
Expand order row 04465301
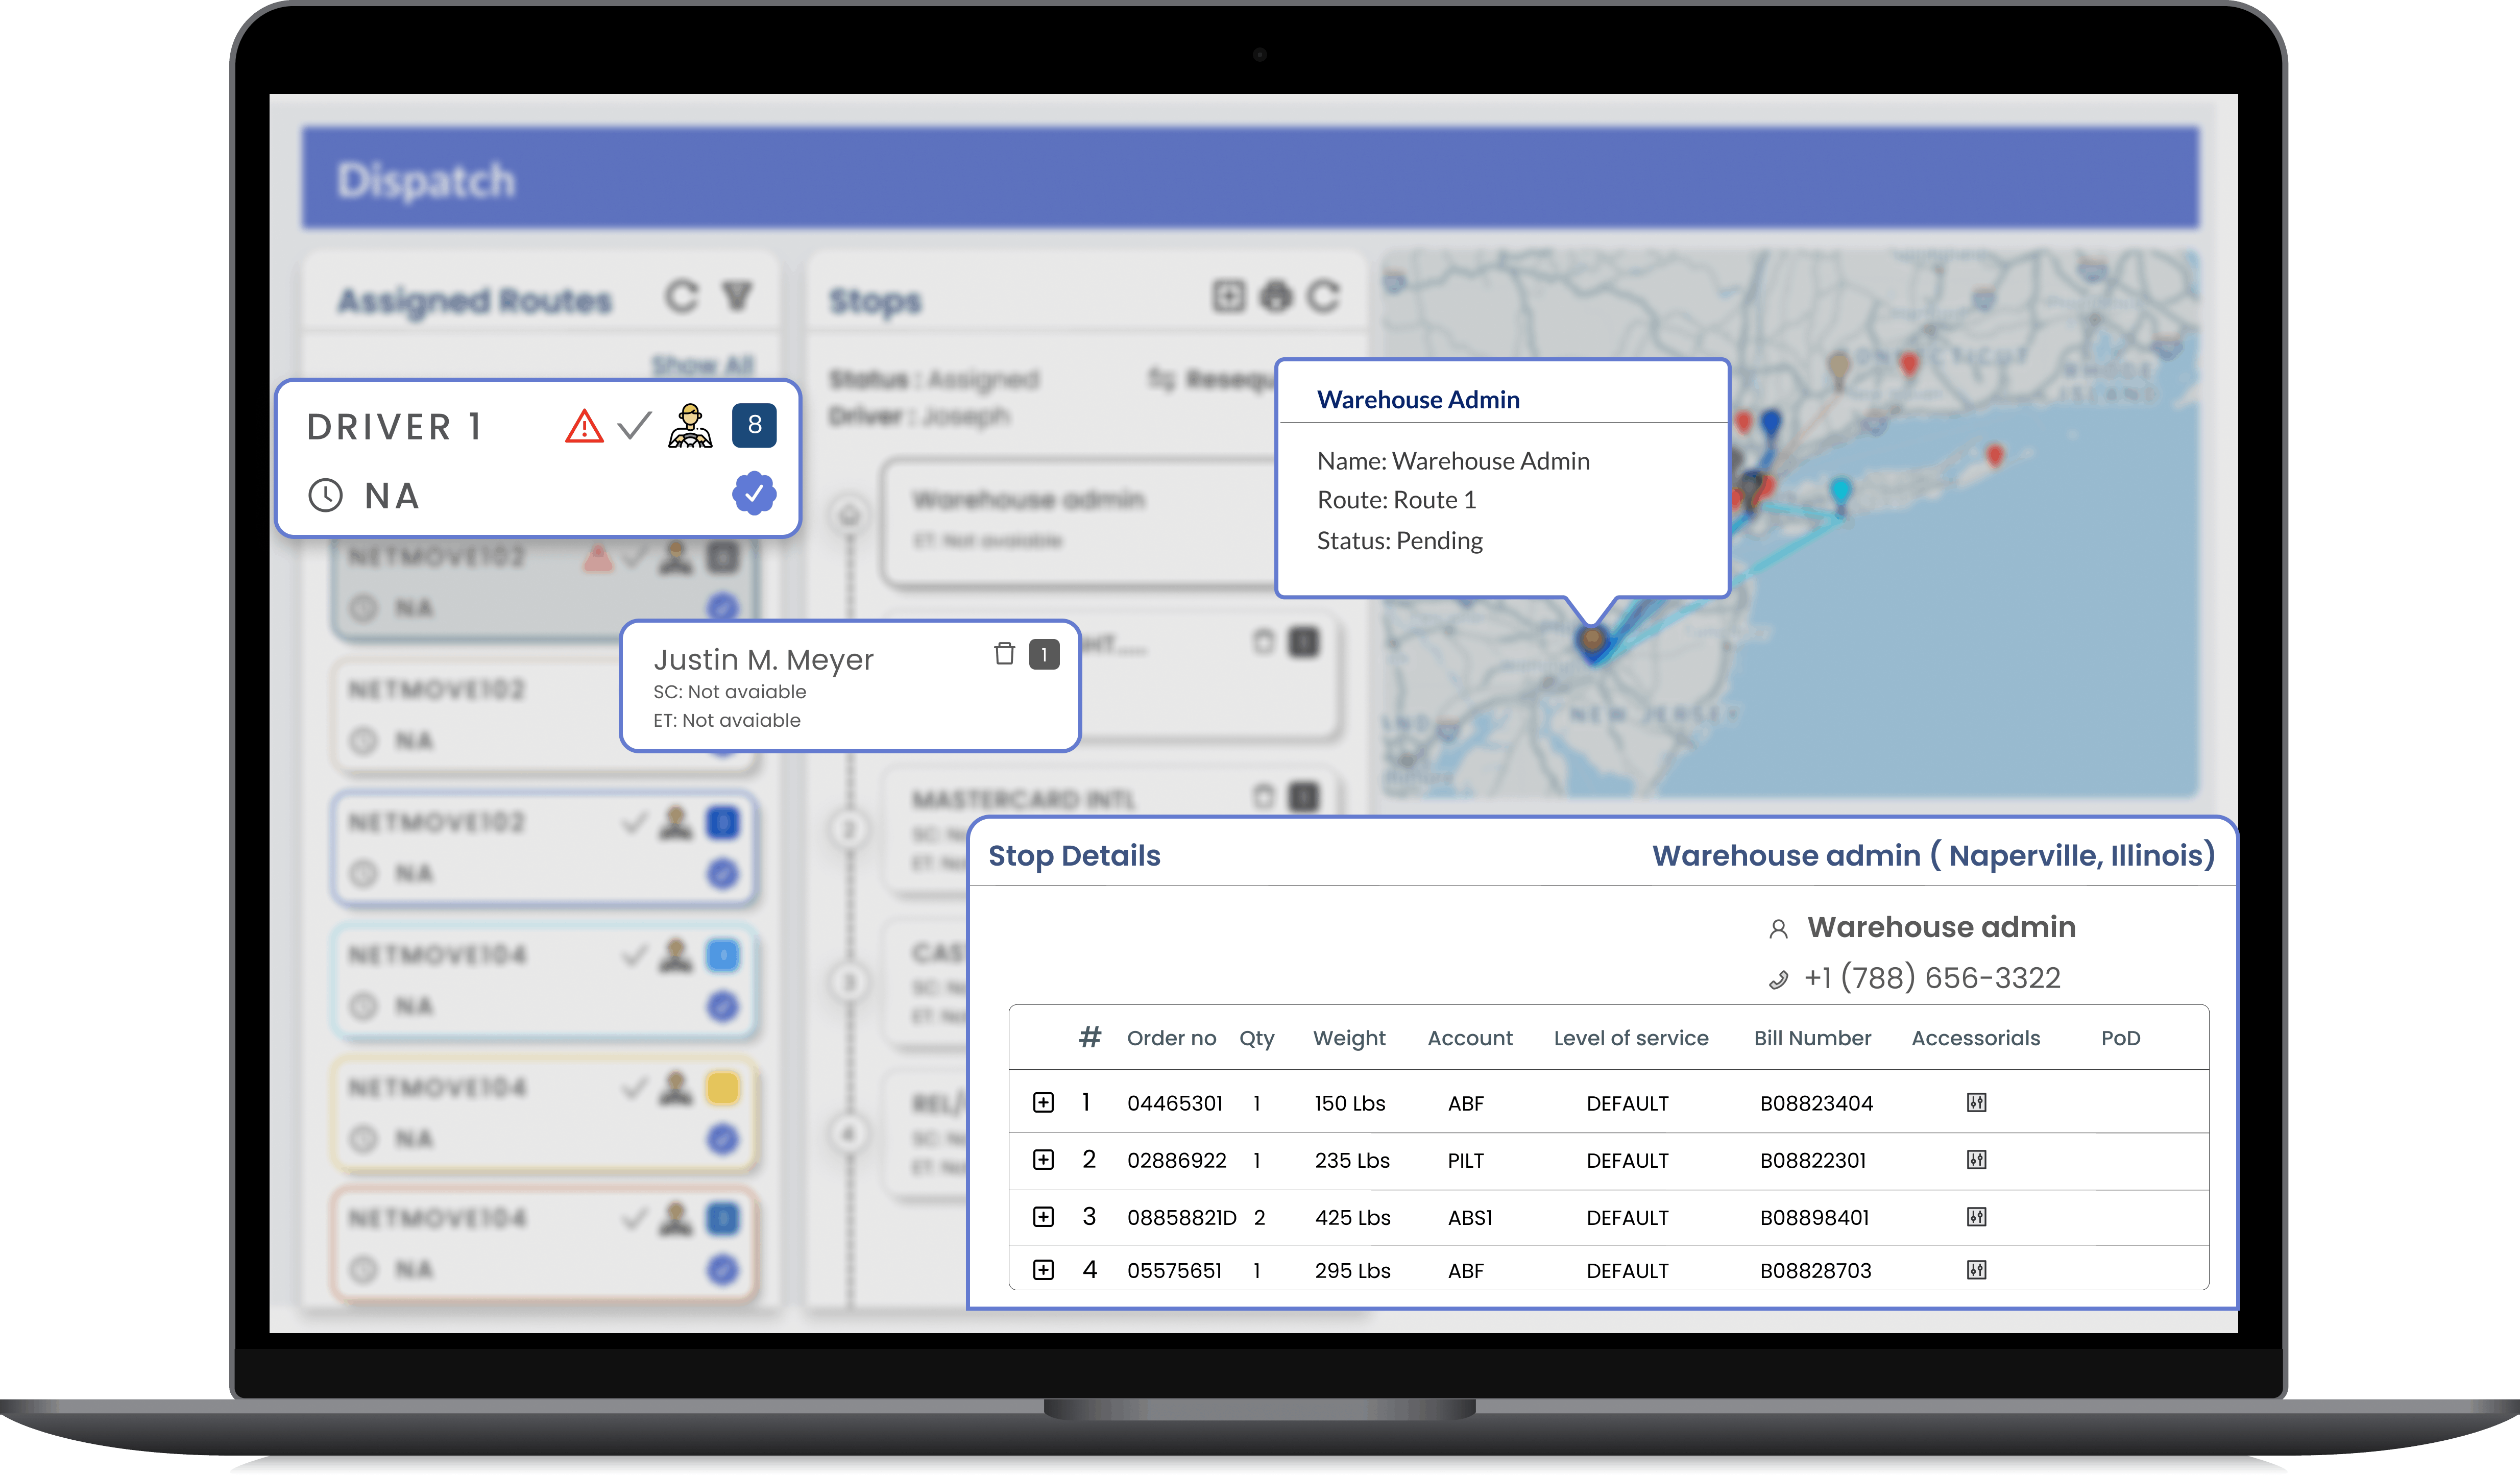(x=1043, y=1102)
